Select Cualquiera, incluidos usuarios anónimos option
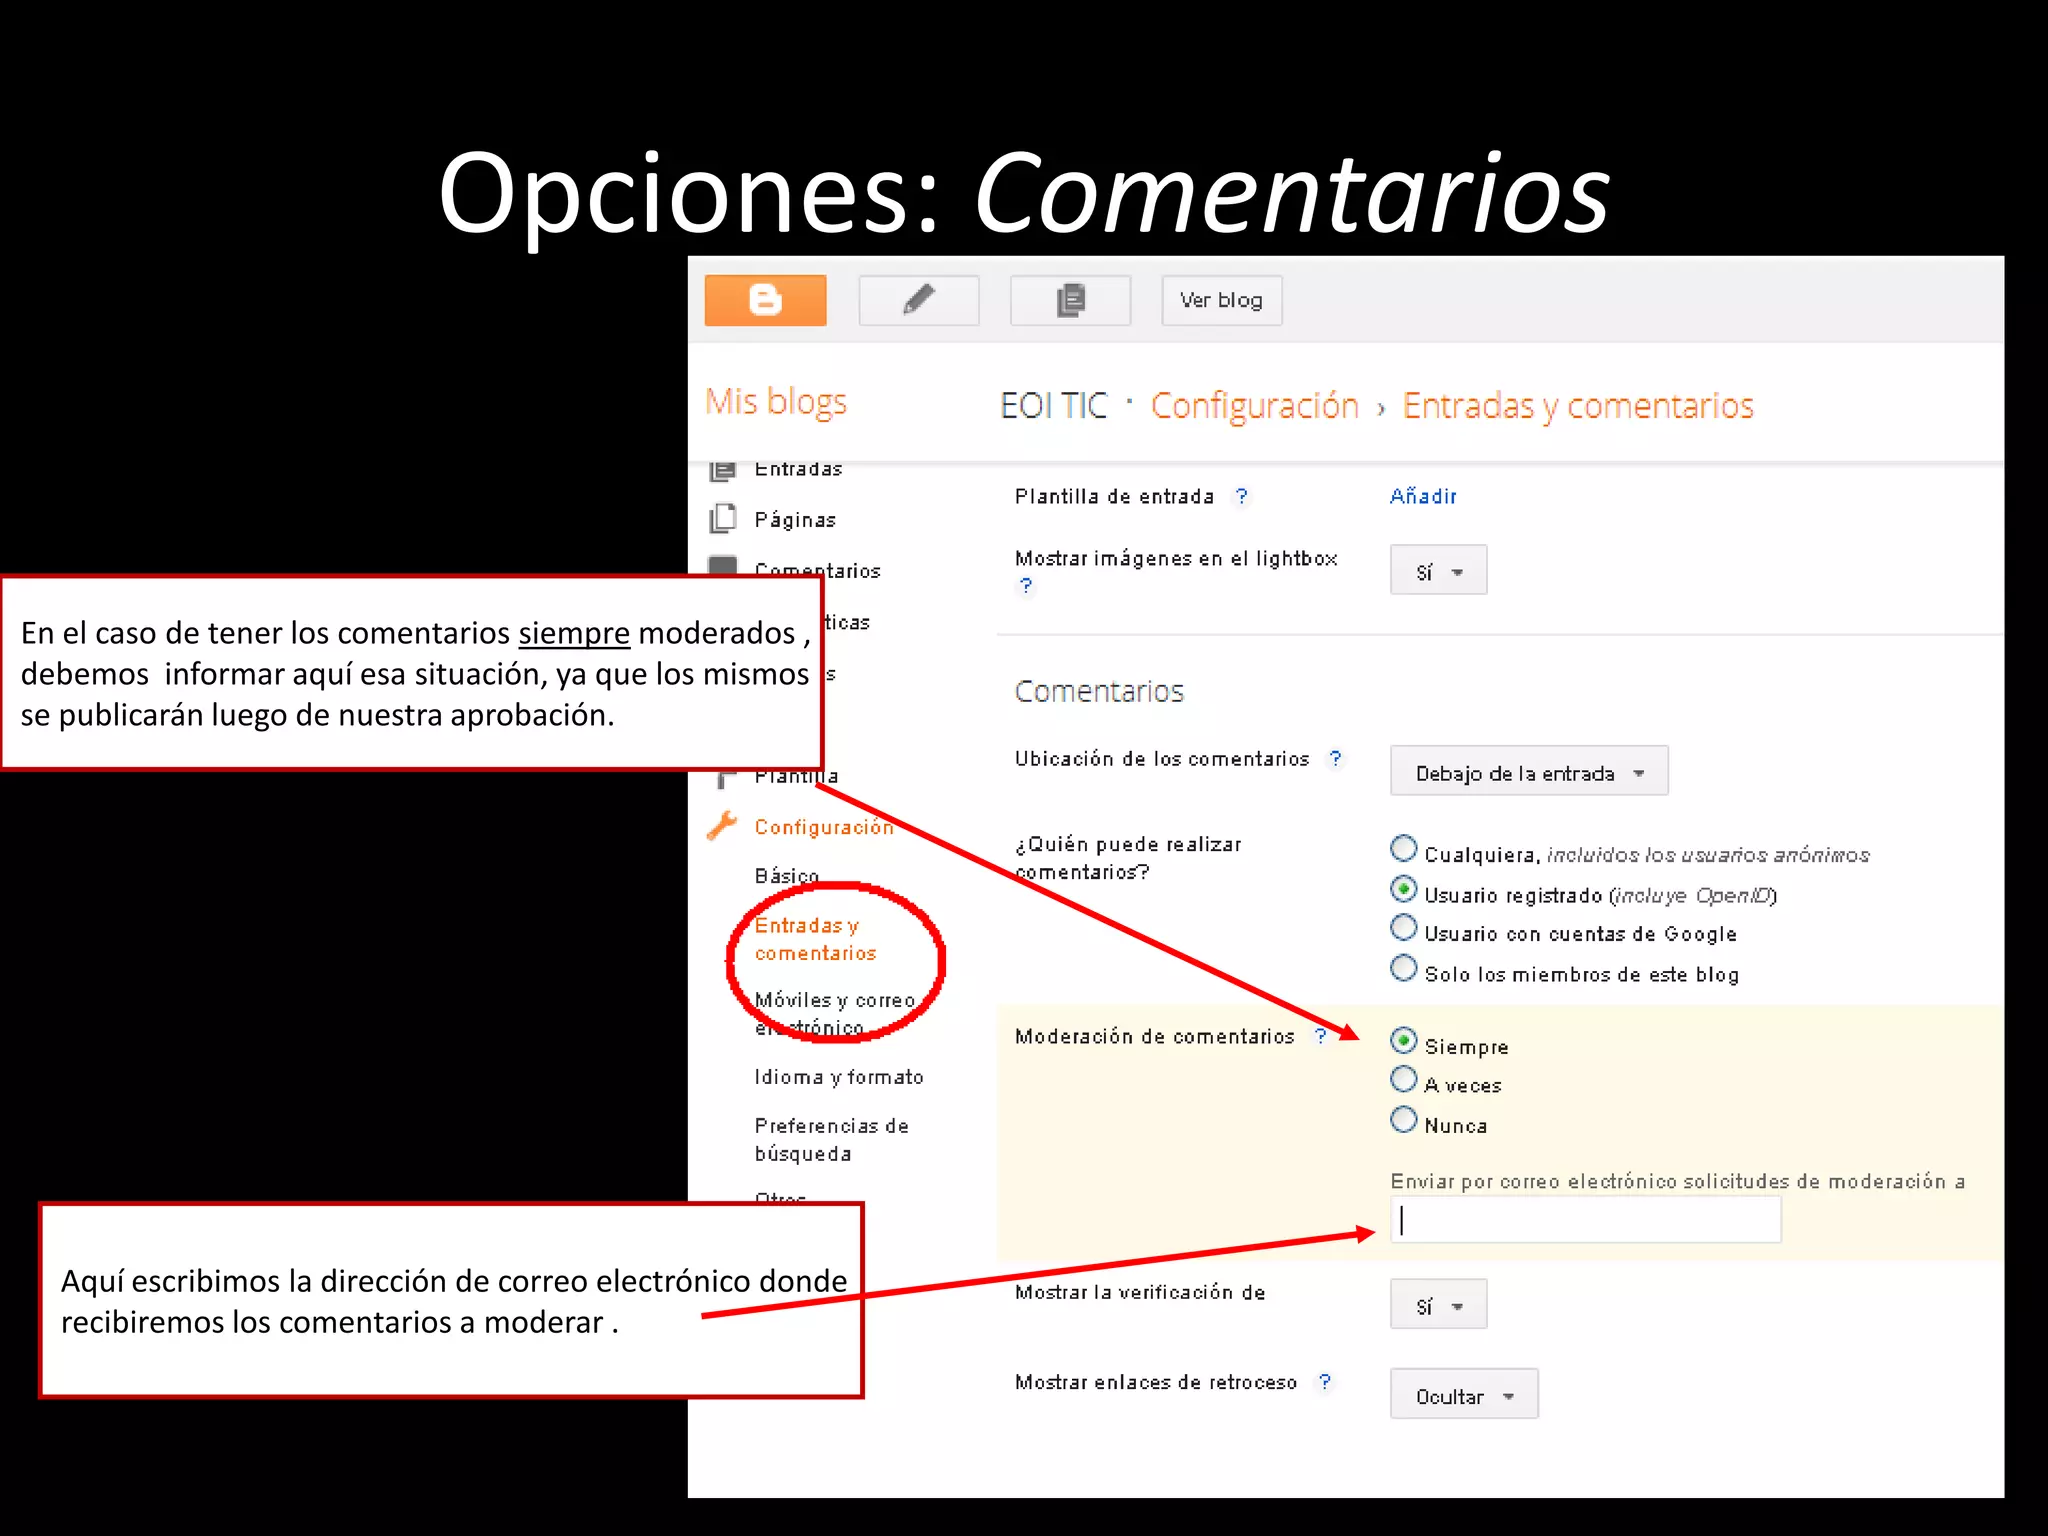Screen dimensions: 2048x1536 click(x=1404, y=849)
